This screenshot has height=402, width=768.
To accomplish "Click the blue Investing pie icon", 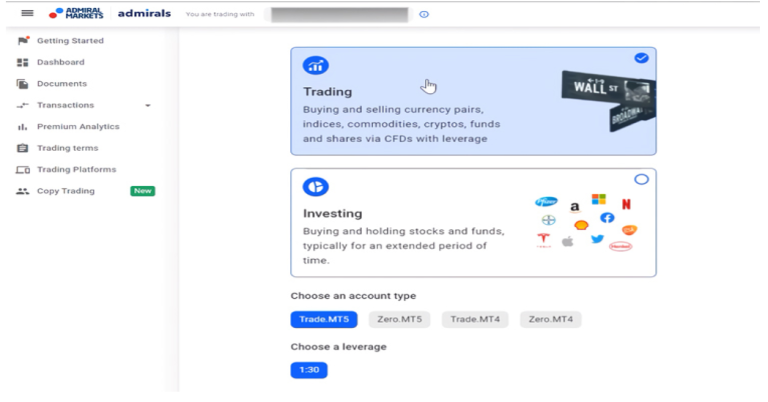I will click(315, 187).
